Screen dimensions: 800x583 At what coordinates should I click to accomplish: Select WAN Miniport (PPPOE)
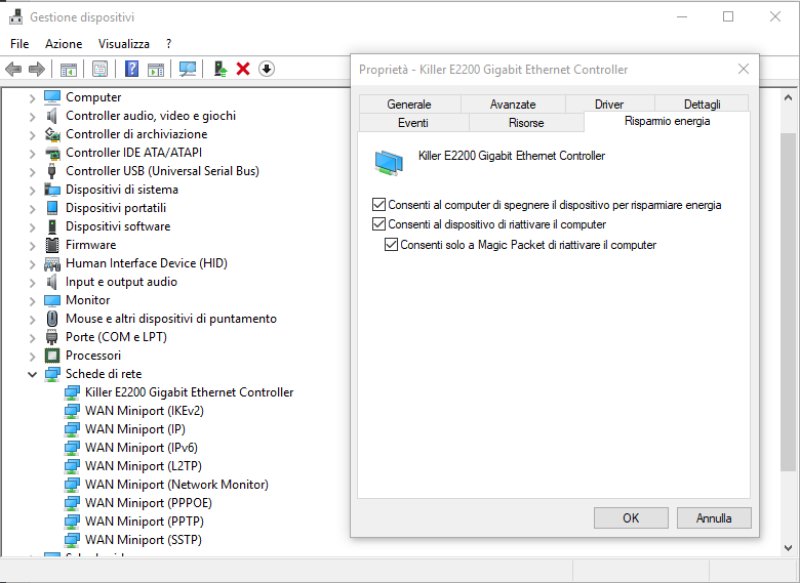[148, 503]
